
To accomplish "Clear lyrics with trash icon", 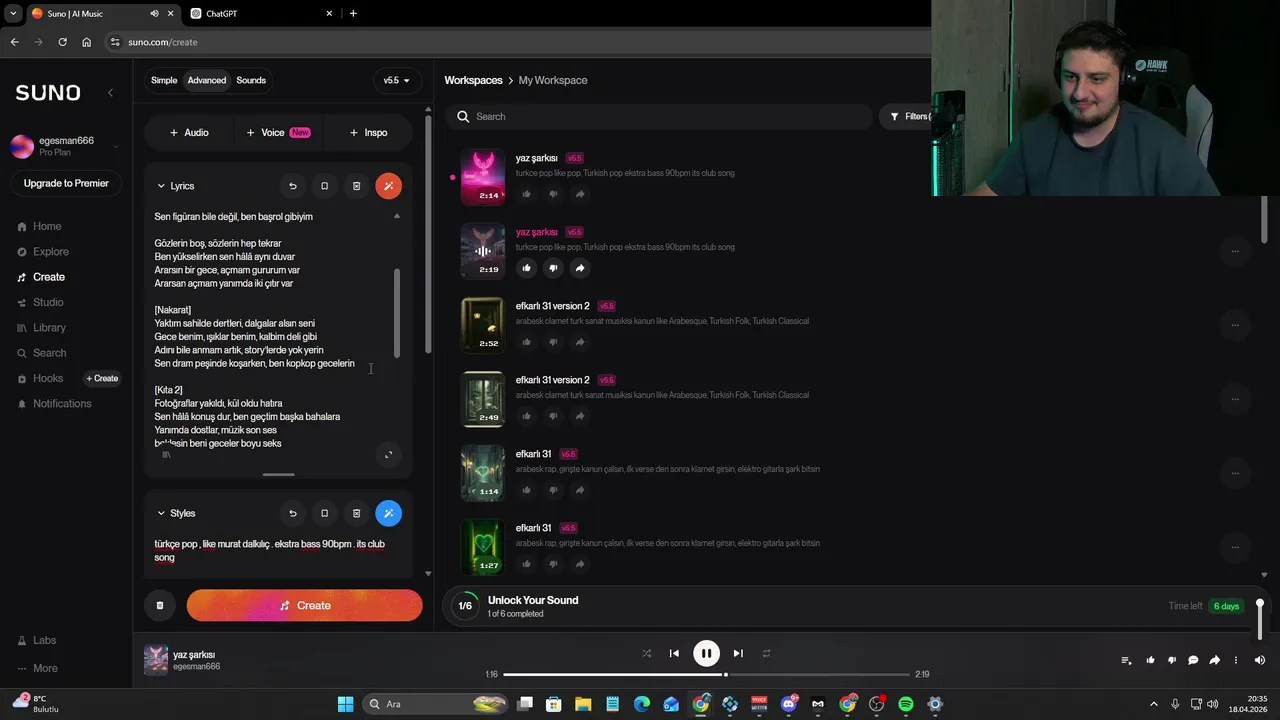I will point(356,186).
